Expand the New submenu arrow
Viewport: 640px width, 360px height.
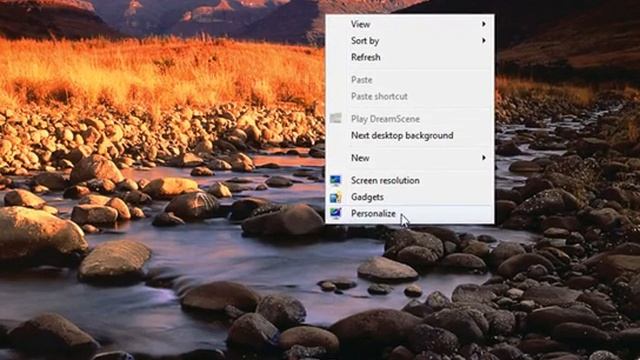pos(484,158)
